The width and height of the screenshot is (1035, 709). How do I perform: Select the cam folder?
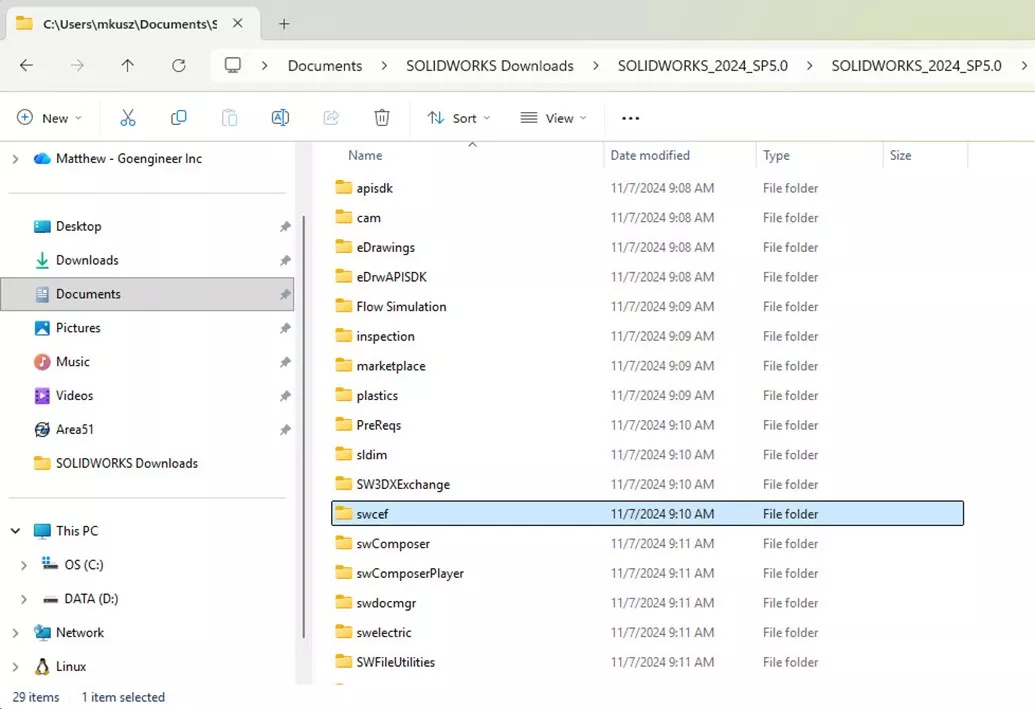click(x=647, y=218)
